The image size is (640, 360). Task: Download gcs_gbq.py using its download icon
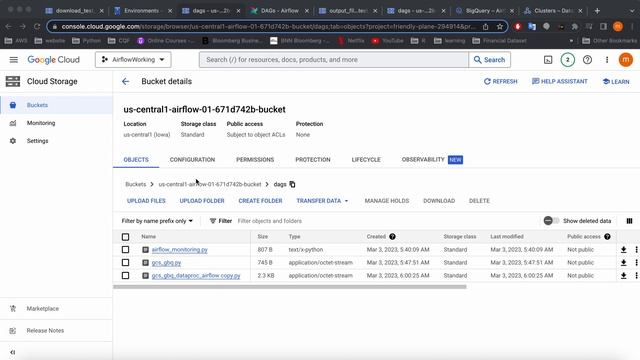[624, 262]
